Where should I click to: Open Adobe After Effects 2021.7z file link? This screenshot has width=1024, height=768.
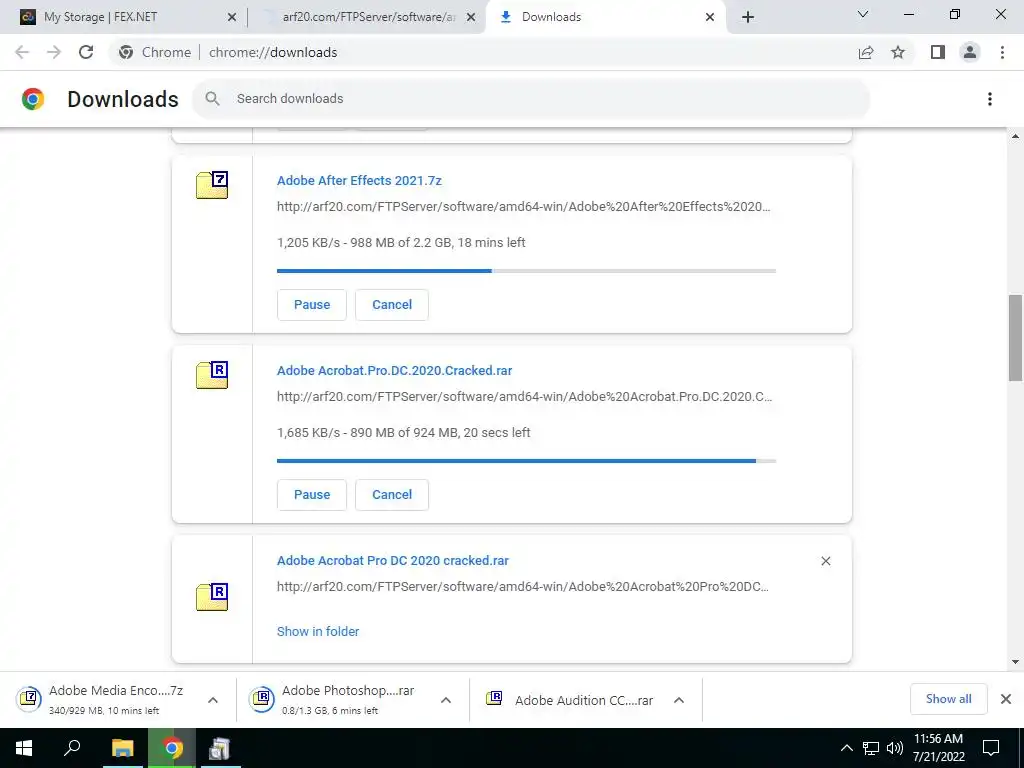point(359,180)
